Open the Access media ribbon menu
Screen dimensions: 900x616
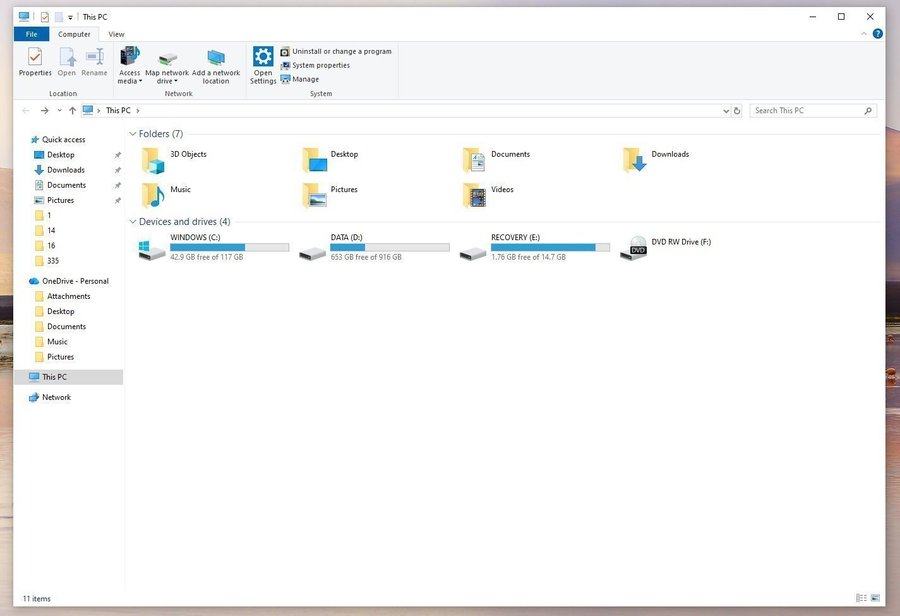[130, 64]
